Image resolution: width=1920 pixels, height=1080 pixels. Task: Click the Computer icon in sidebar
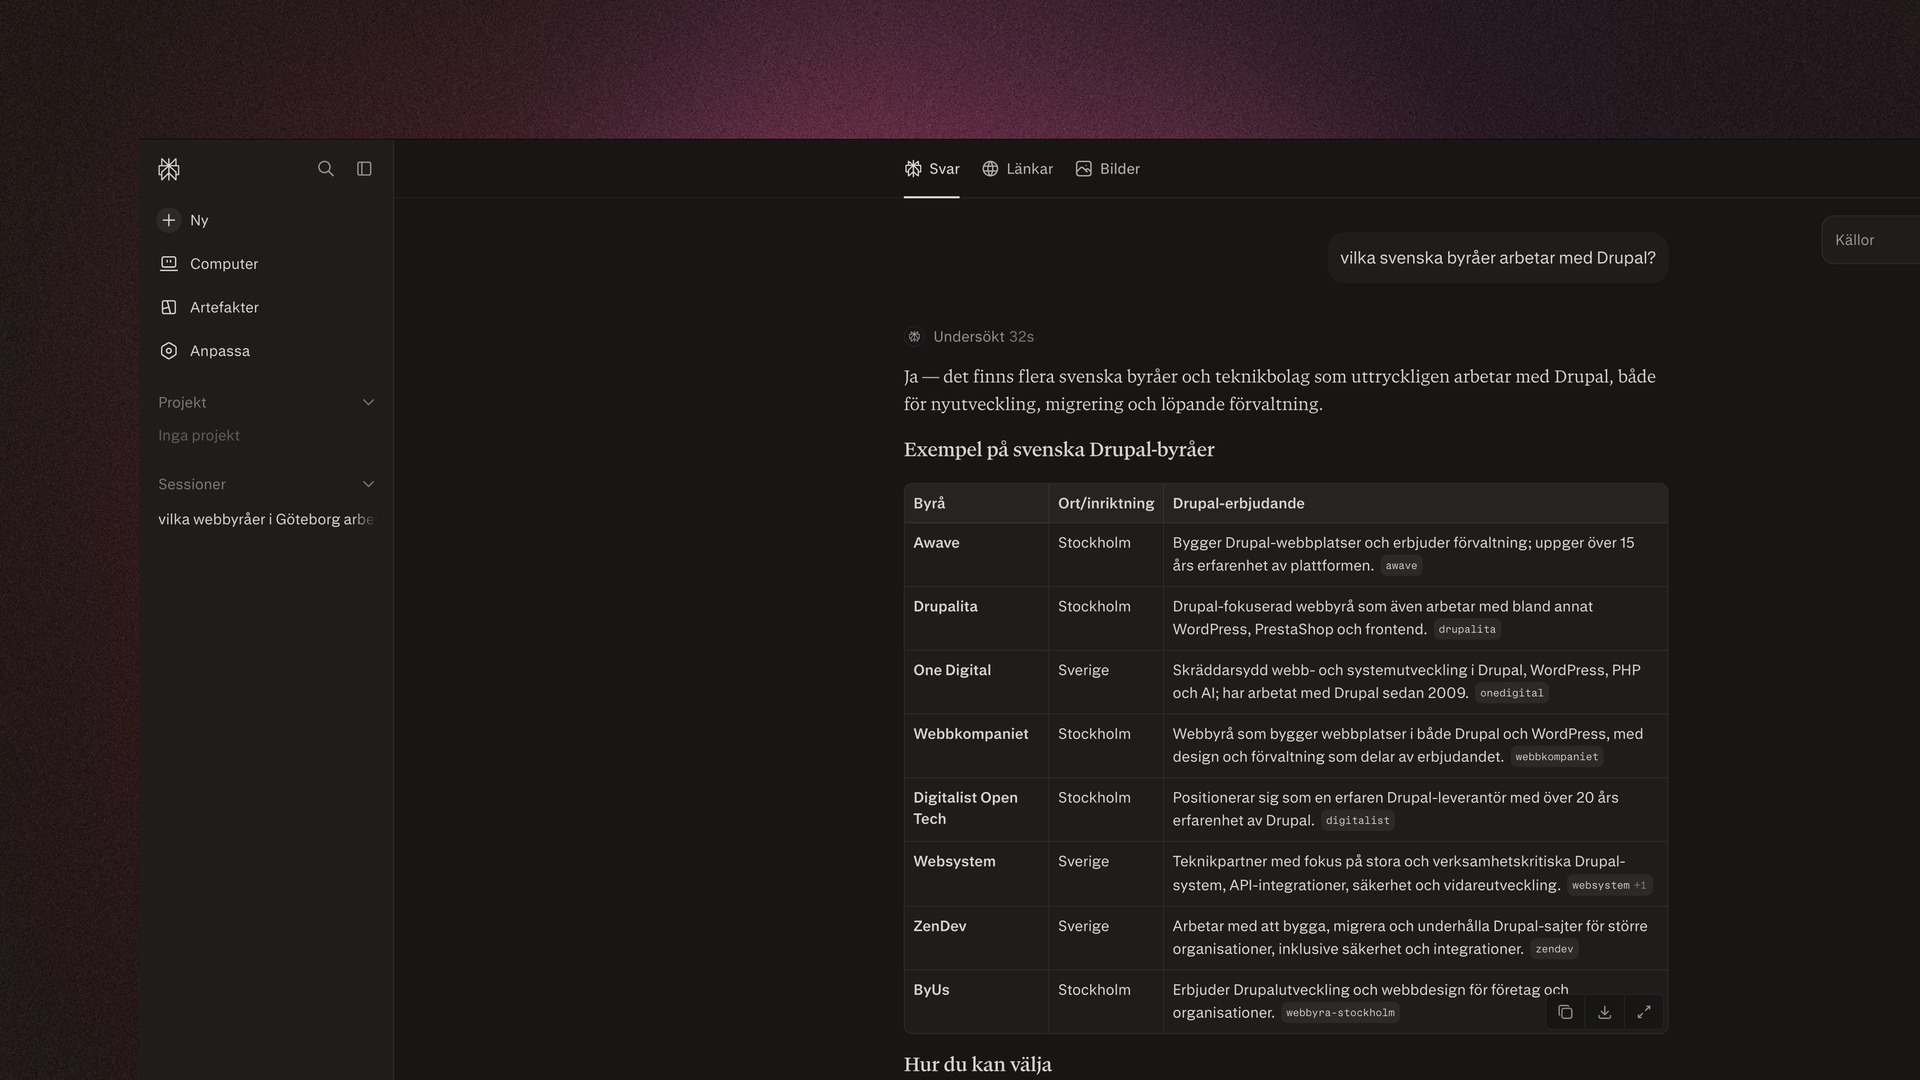pyautogui.click(x=169, y=264)
